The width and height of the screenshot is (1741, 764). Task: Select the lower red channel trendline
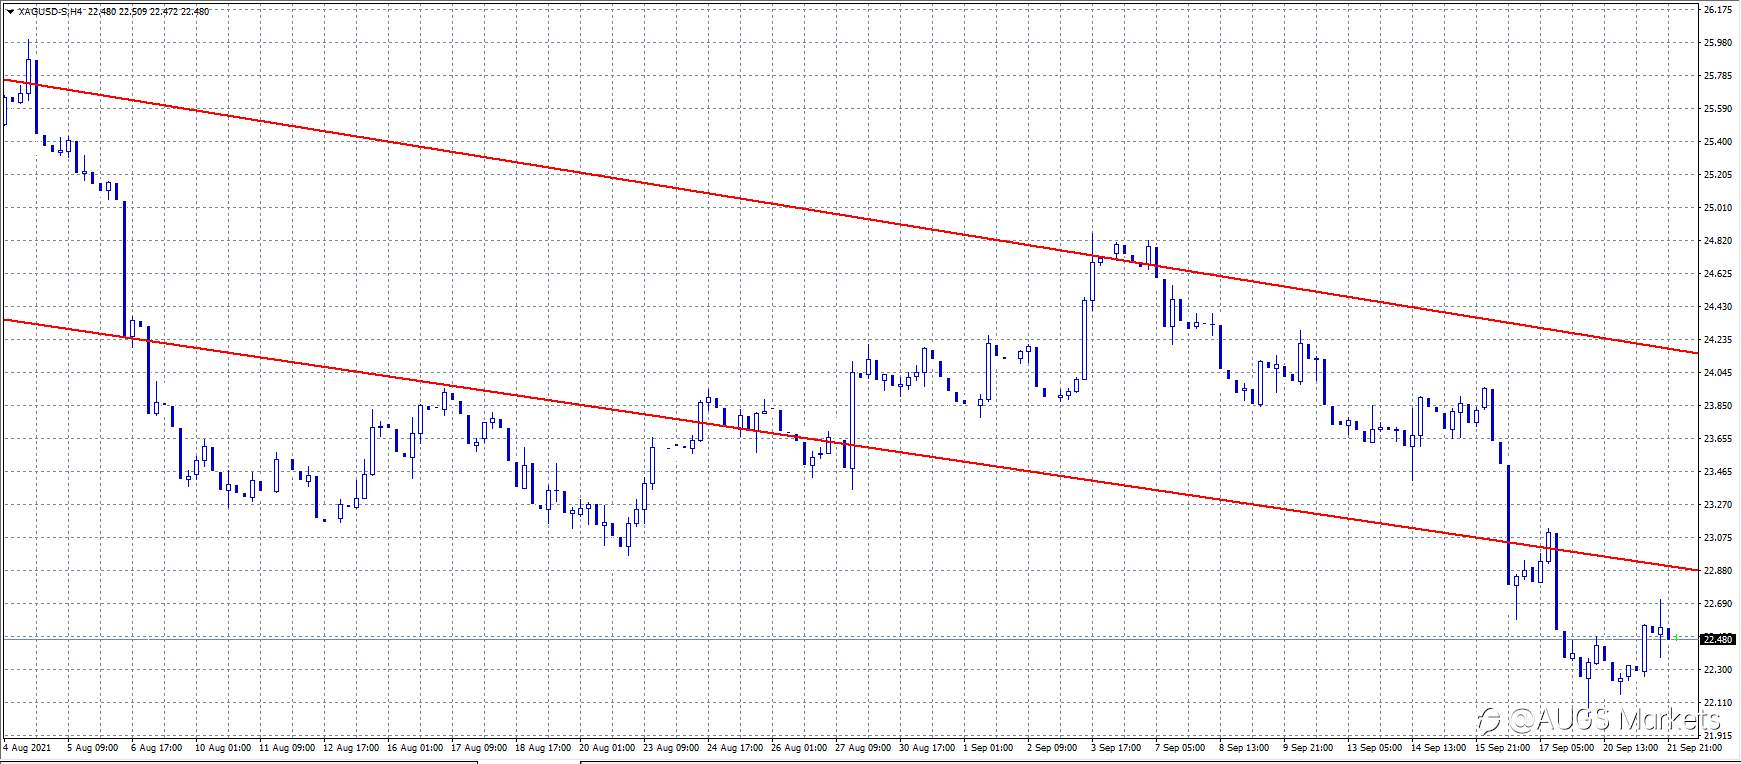coord(850,444)
